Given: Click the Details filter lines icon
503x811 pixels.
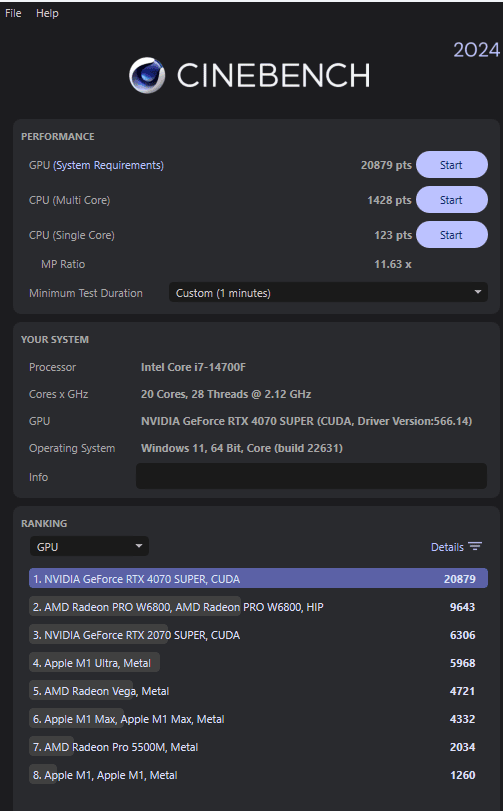Looking at the screenshot, I should point(475,547).
